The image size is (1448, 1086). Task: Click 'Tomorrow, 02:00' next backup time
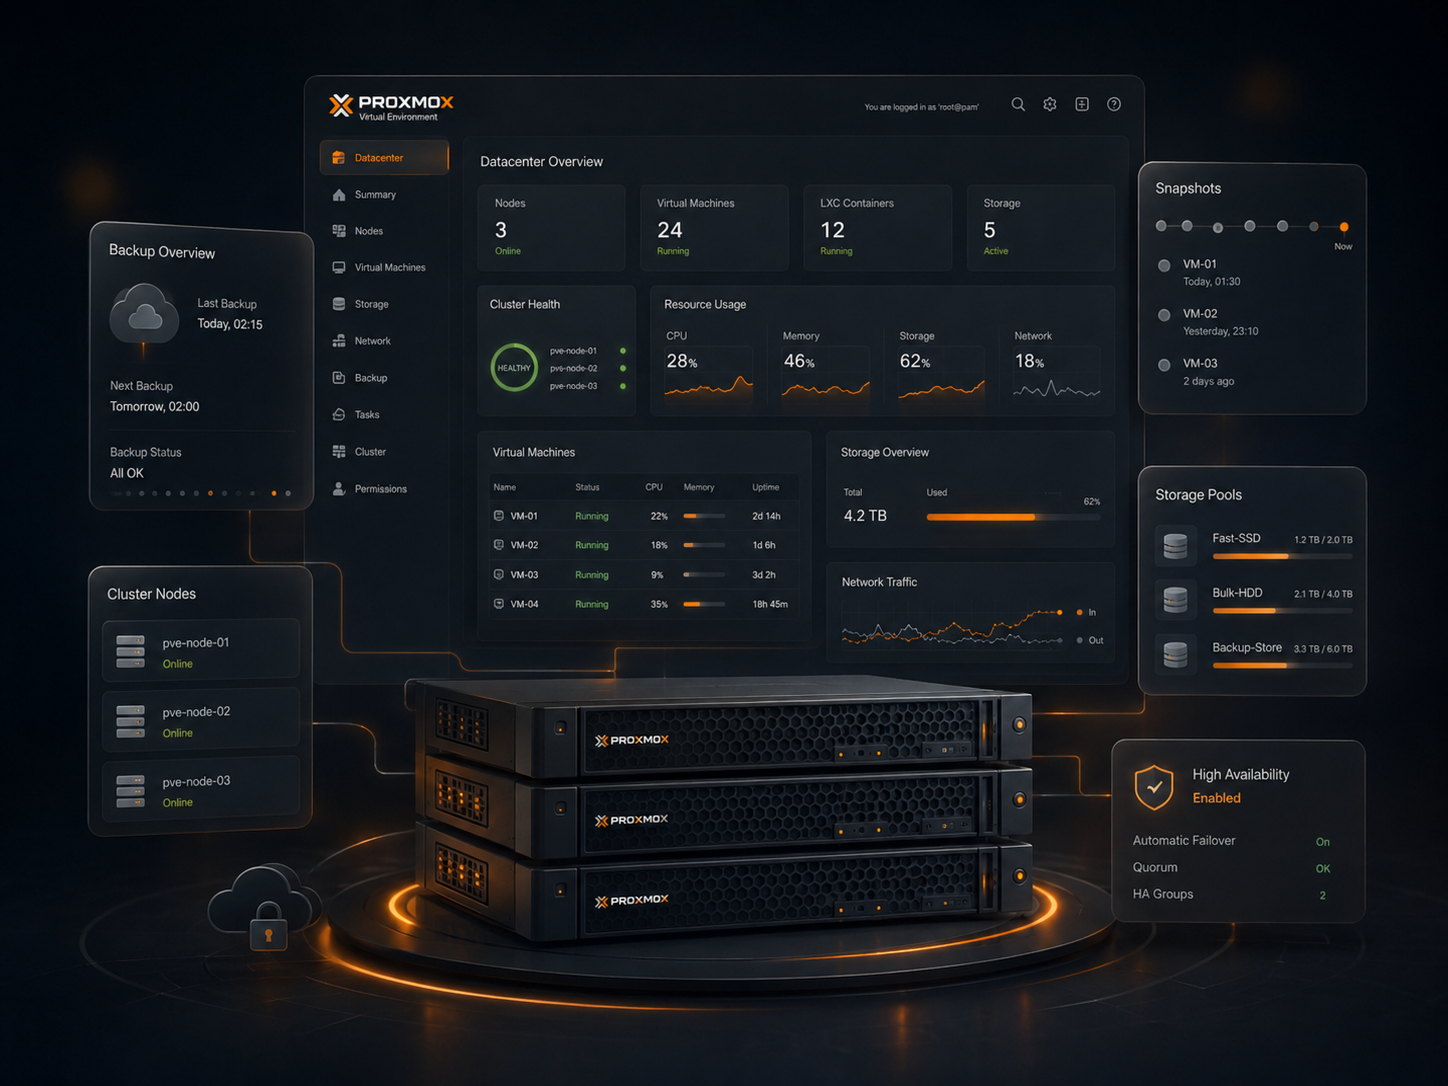154,407
